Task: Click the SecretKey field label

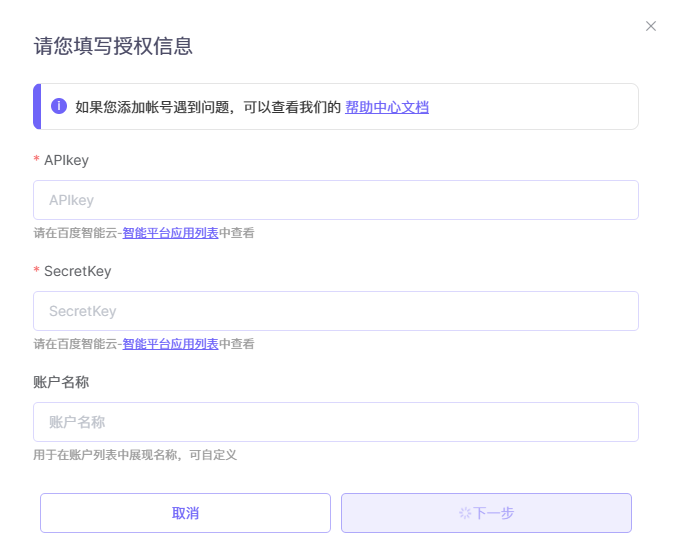Action: point(77,271)
